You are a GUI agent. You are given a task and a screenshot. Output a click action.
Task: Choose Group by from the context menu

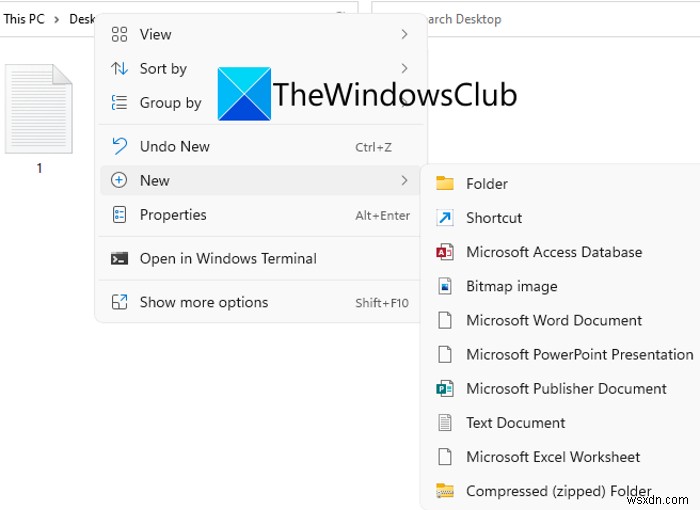click(x=260, y=103)
